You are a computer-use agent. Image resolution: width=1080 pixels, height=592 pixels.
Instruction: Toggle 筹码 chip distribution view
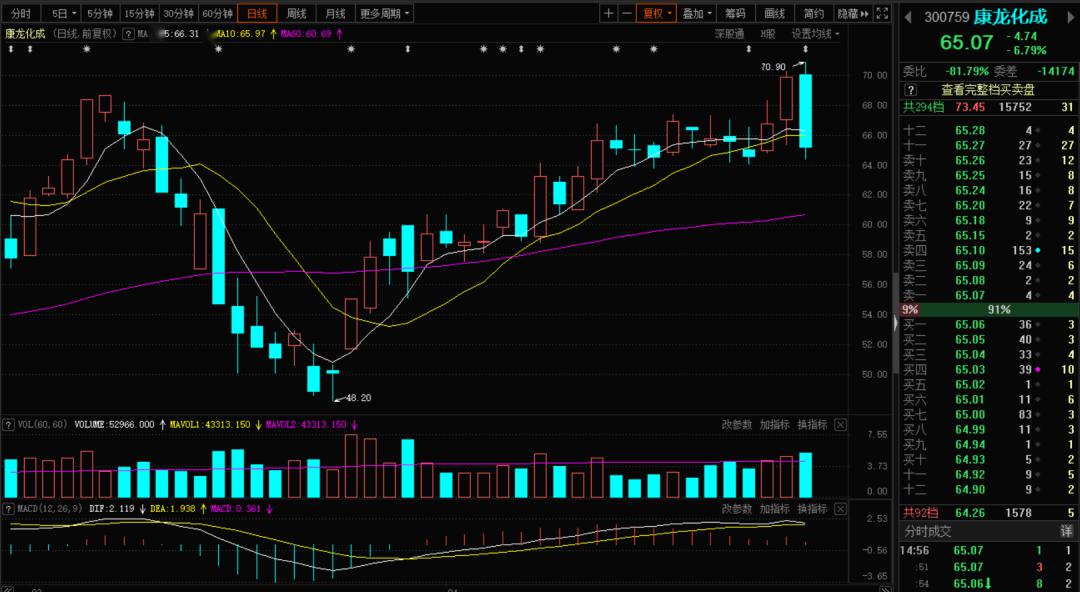(x=735, y=13)
